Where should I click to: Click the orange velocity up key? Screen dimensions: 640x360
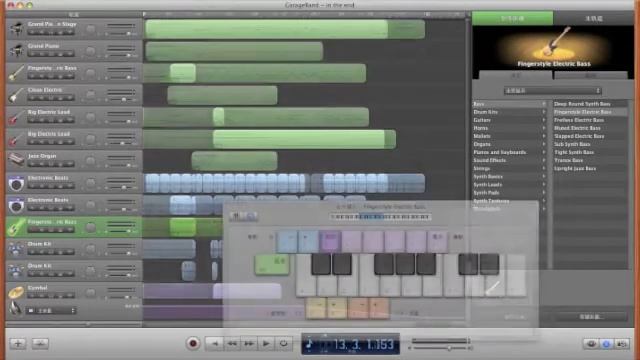tap(379, 307)
